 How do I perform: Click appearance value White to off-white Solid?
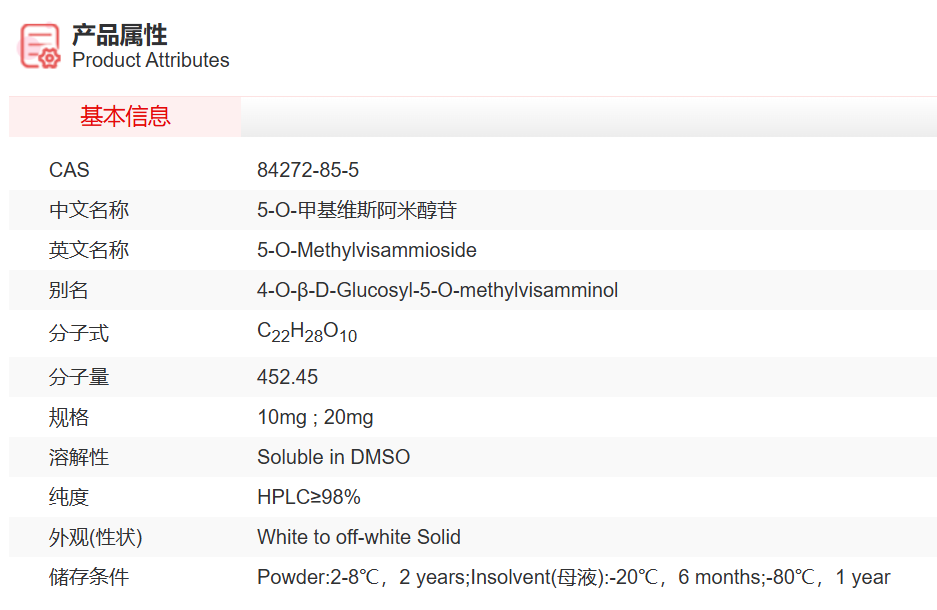(358, 537)
